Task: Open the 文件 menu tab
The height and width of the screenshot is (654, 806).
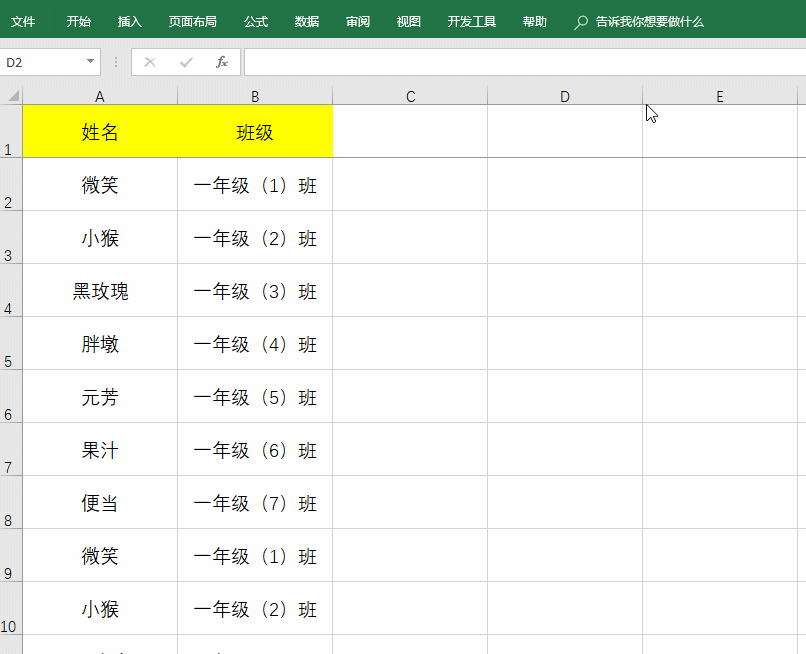Action: [x=23, y=22]
